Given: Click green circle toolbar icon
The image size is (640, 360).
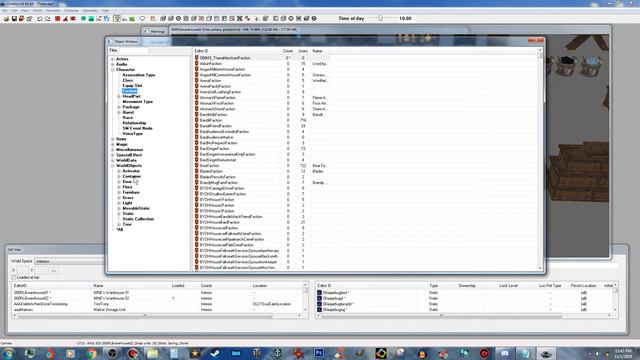Looking at the screenshot, I should click(x=83, y=19).
